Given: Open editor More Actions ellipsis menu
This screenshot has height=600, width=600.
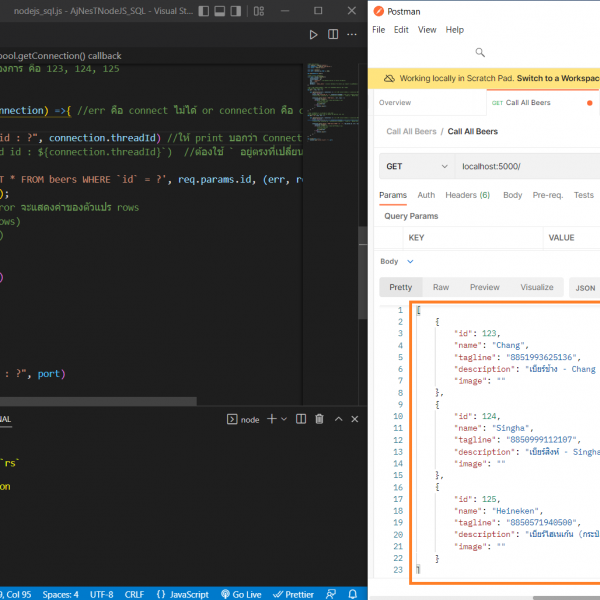Looking at the screenshot, I should tap(353, 34).
